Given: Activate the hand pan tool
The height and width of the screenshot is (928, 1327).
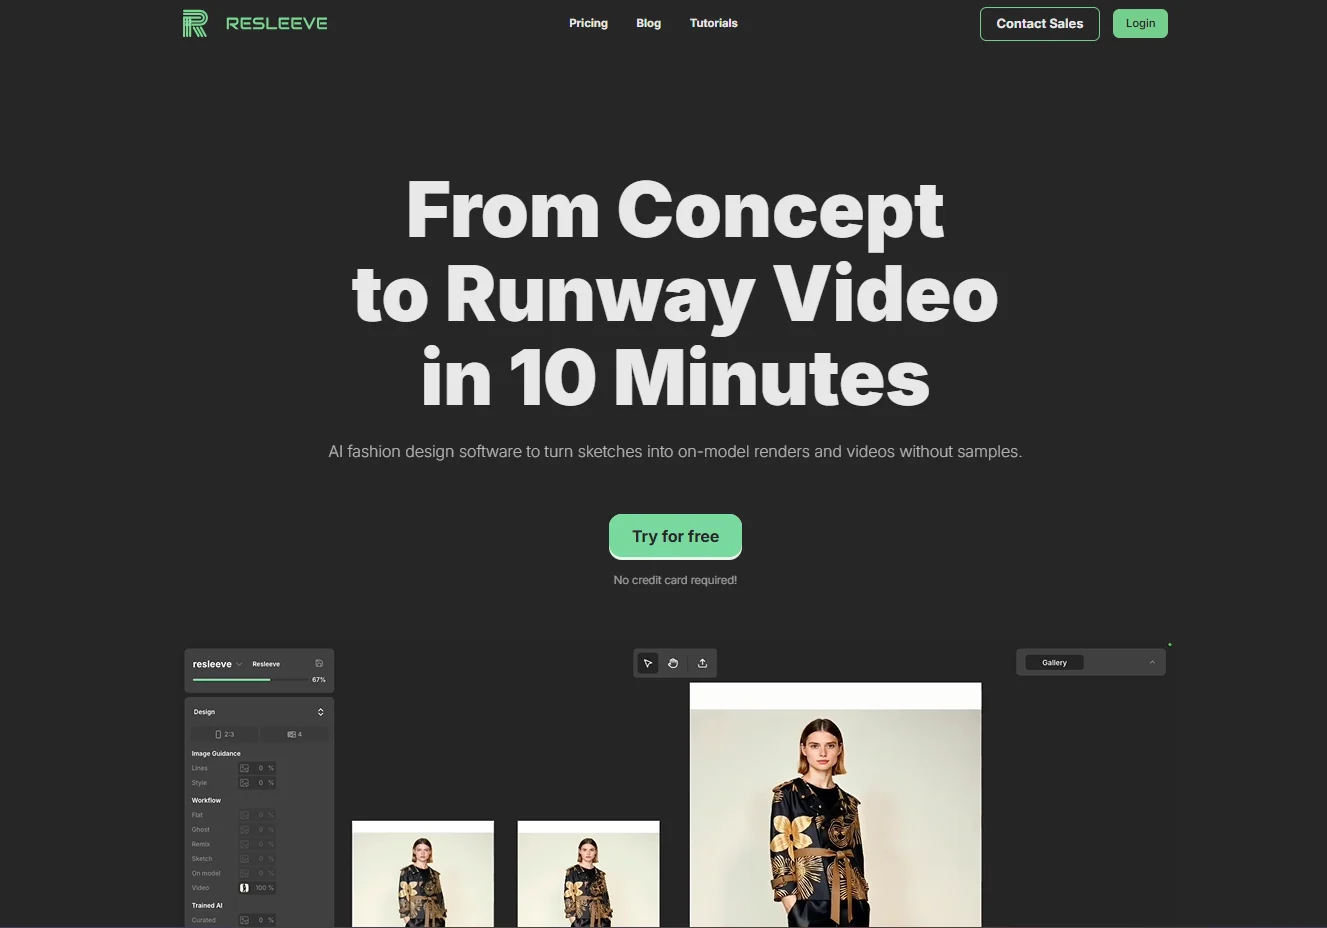Looking at the screenshot, I should coord(672,662).
